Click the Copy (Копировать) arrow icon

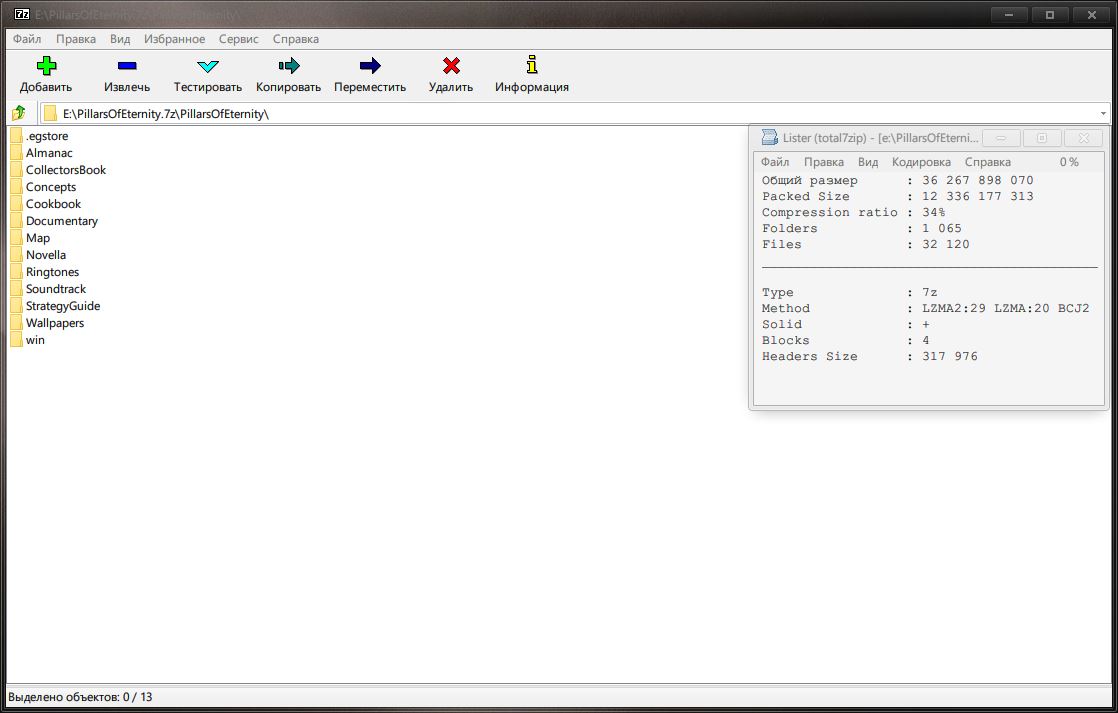pos(289,66)
